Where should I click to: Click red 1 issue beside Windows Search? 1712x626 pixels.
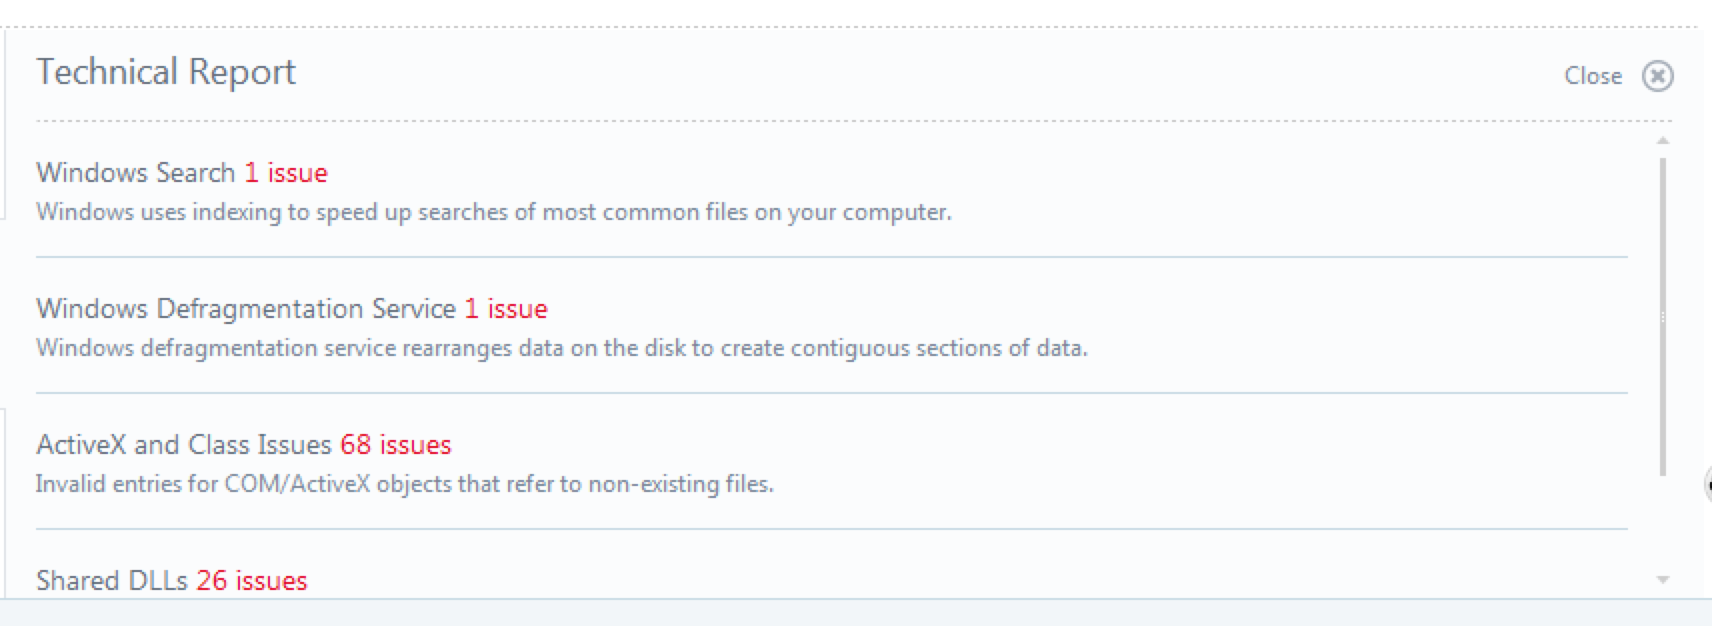point(286,173)
